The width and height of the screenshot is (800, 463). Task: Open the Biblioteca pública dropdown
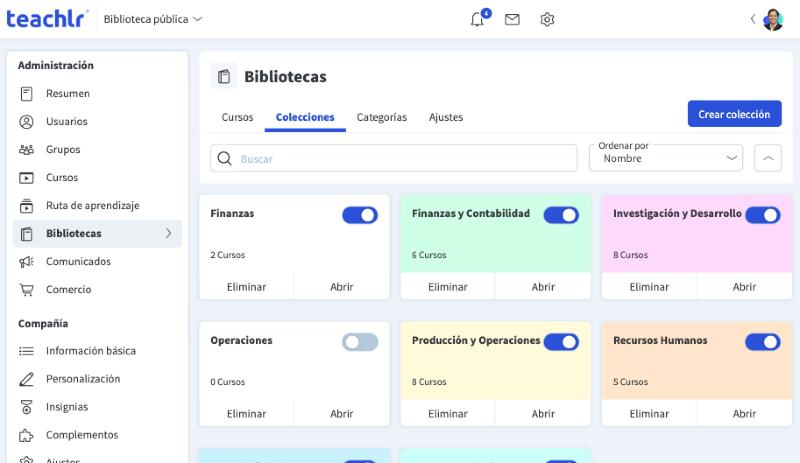tap(153, 19)
